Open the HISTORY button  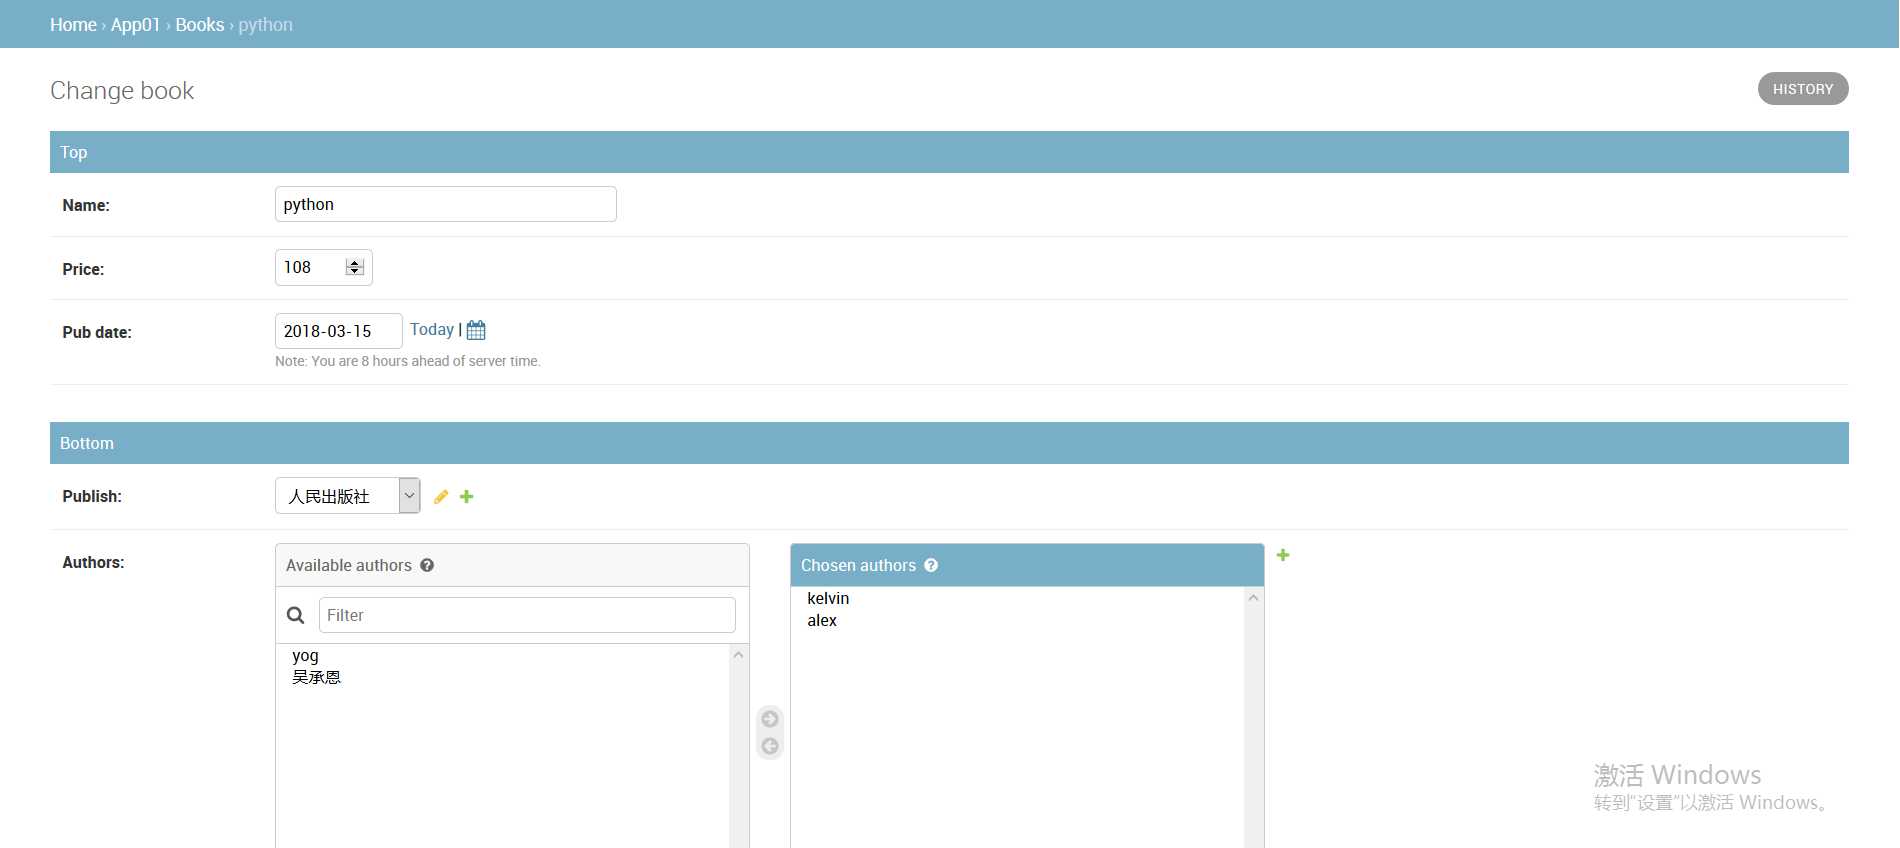click(x=1803, y=89)
